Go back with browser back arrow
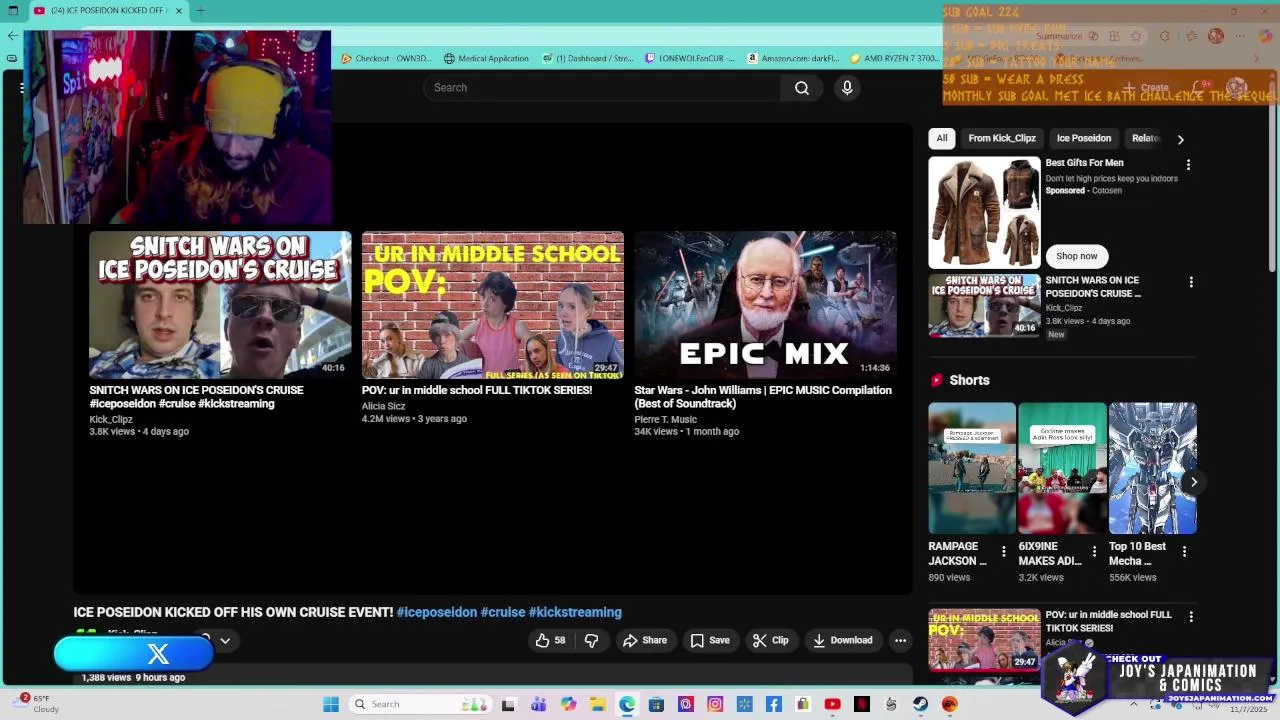The width and height of the screenshot is (1280, 720). (x=12, y=35)
